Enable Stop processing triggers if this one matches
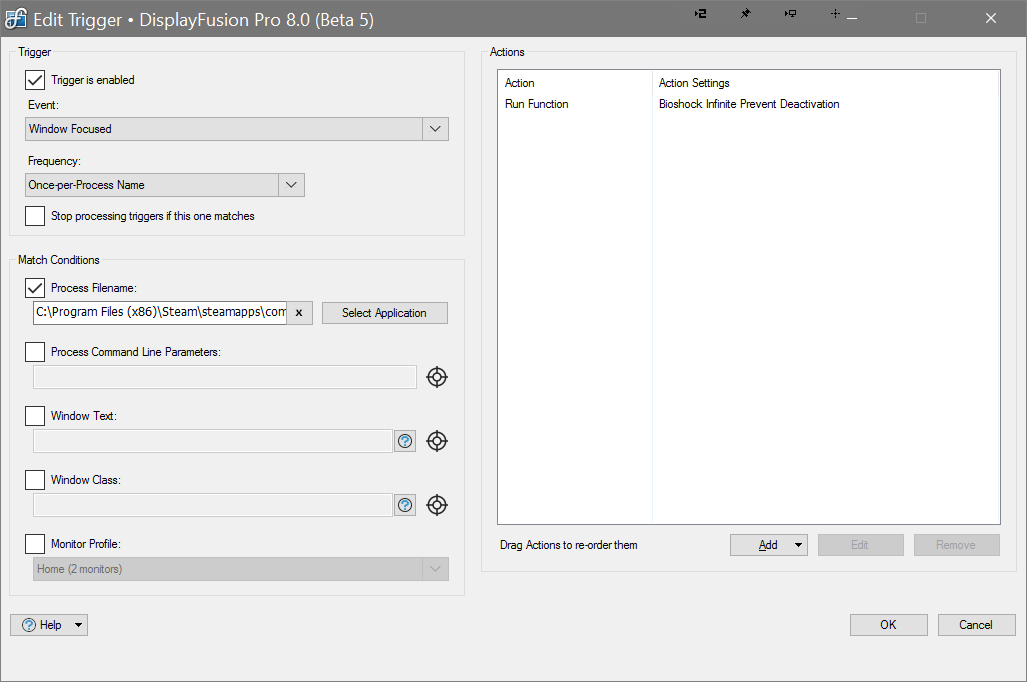The height and width of the screenshot is (682, 1027). click(x=35, y=216)
